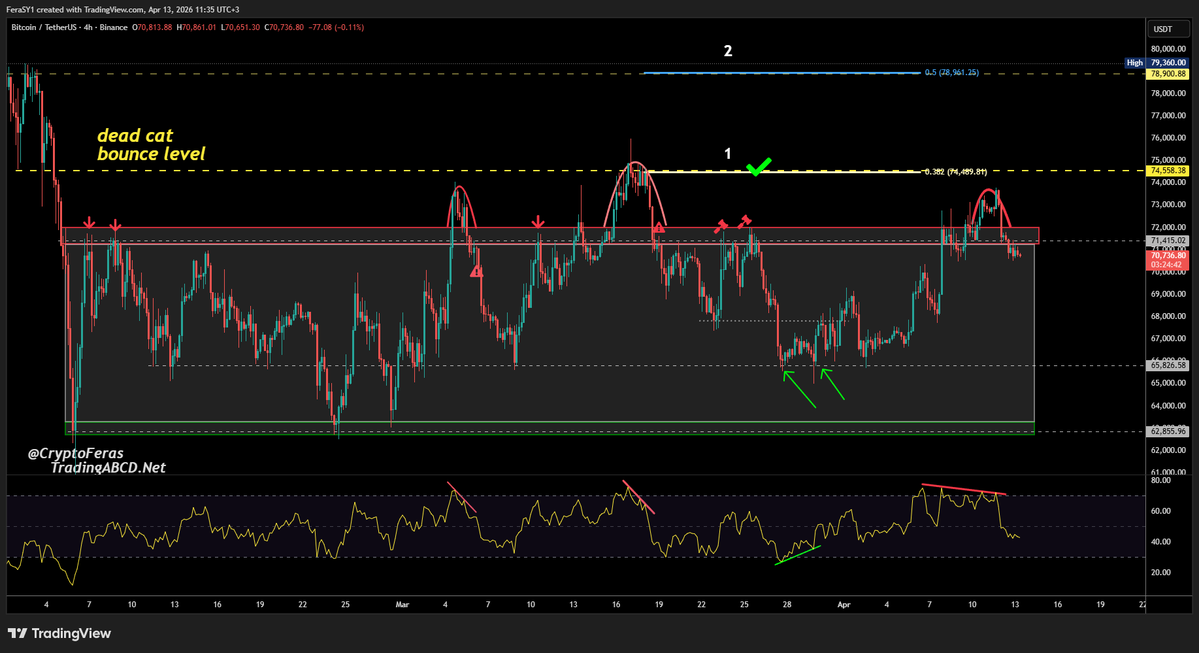Click the High badge on the price scale

coord(1134,62)
